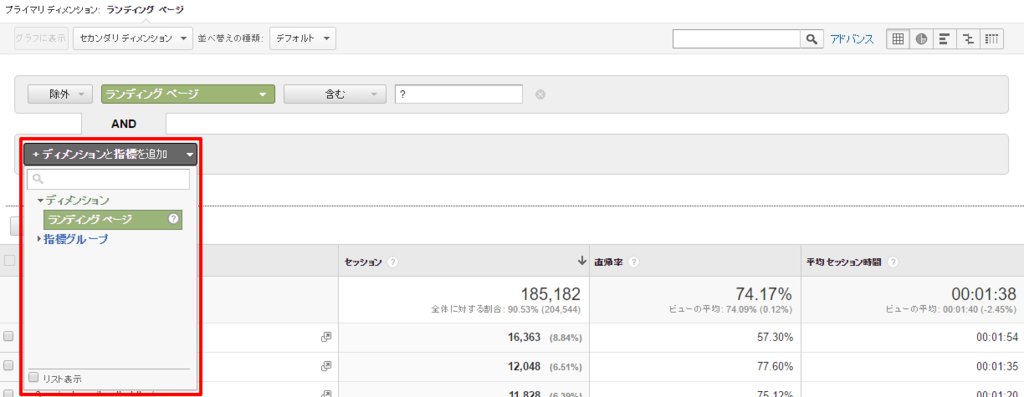1024x397 pixels.
Task: Open help icon next to セッション
Action: tap(392, 262)
